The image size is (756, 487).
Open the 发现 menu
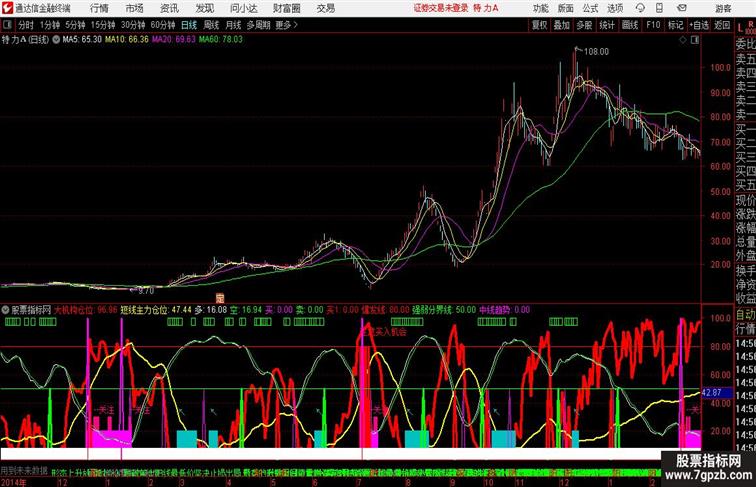click(x=204, y=8)
